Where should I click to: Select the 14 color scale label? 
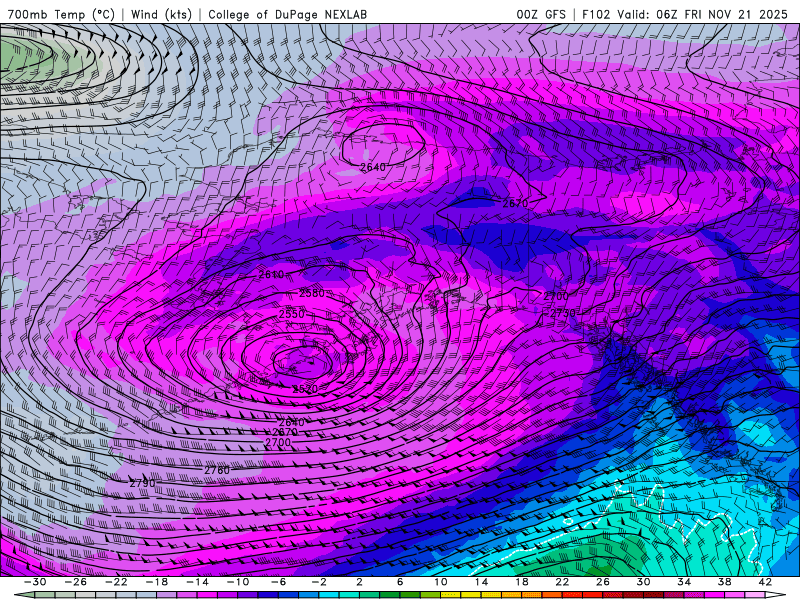(x=481, y=582)
